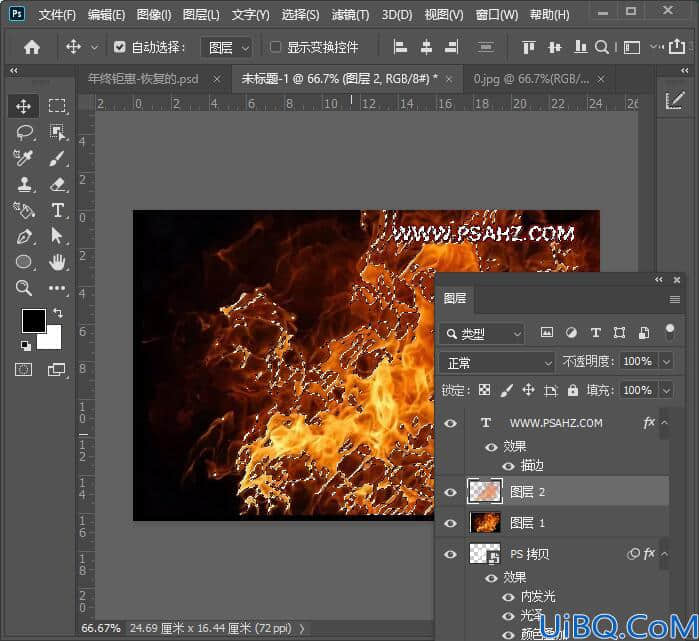Select the Hand tool

coord(57,262)
